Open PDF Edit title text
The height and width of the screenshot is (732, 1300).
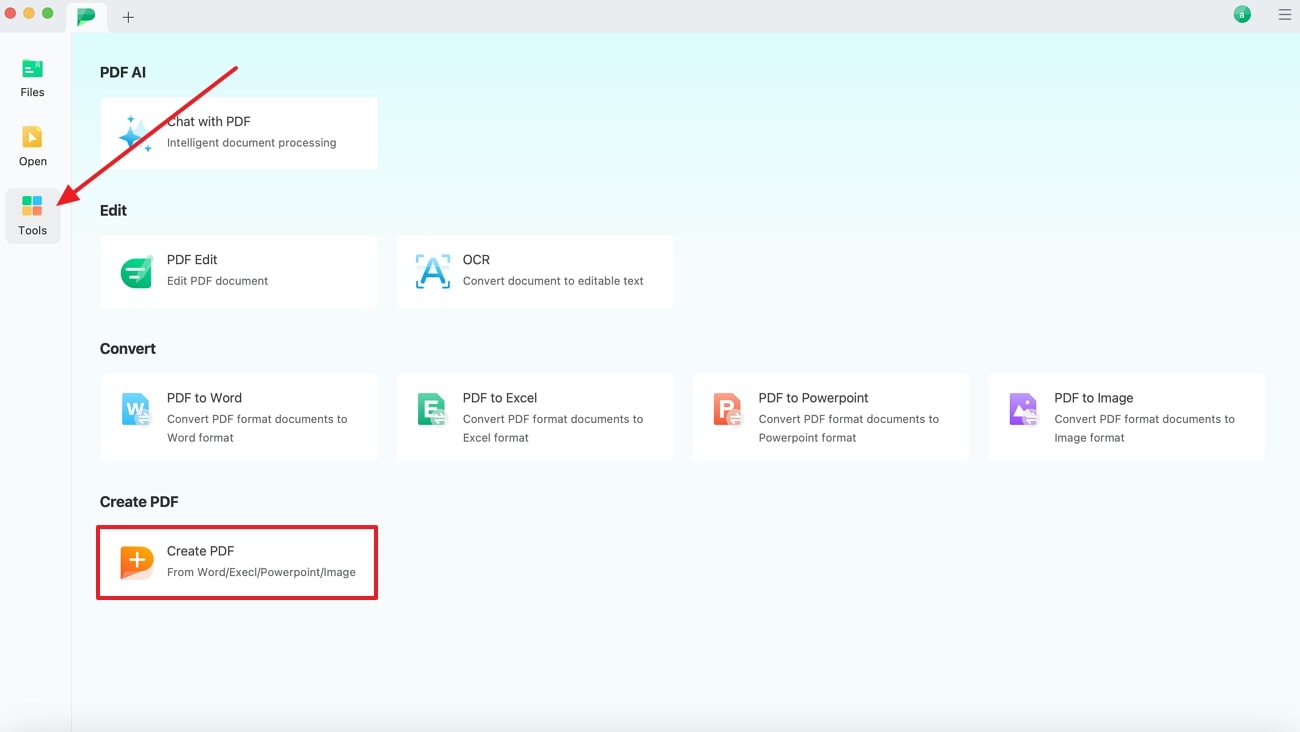click(192, 259)
